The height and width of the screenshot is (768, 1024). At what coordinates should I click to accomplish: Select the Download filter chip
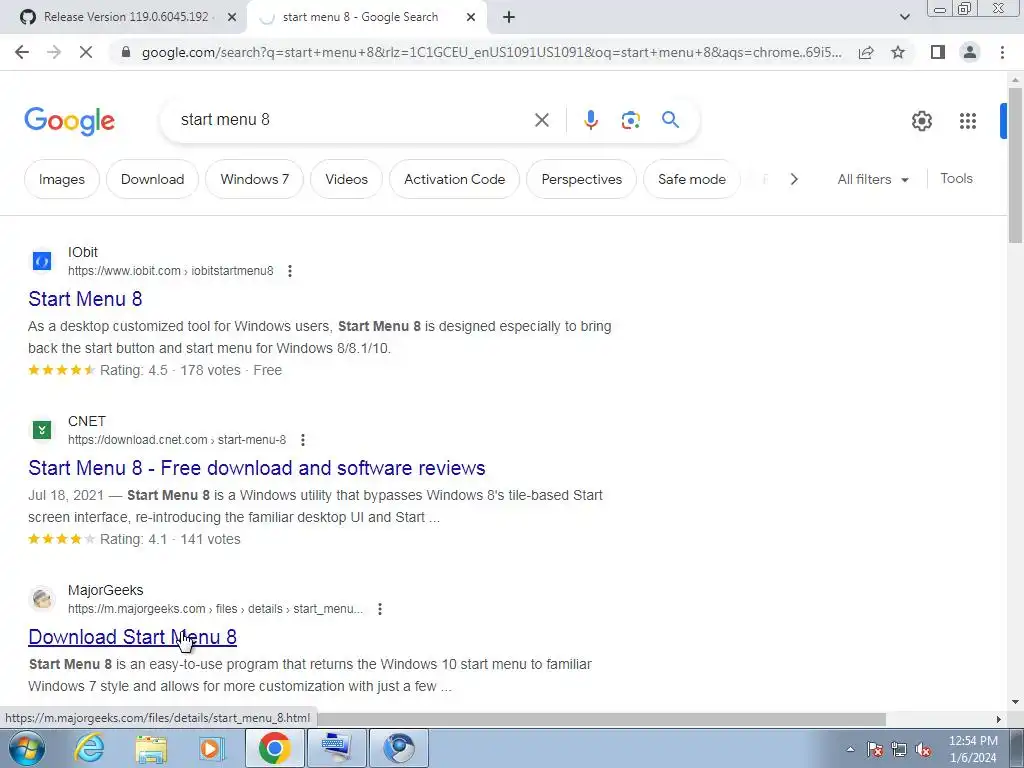[x=152, y=179]
